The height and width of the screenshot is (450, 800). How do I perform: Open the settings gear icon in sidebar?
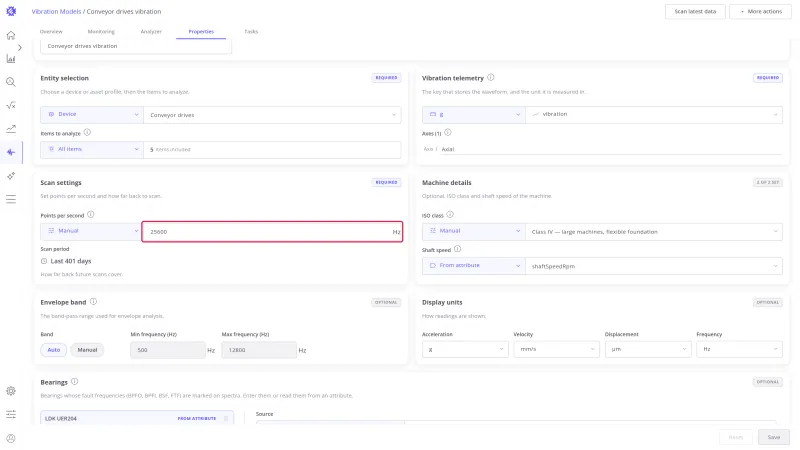[x=11, y=391]
